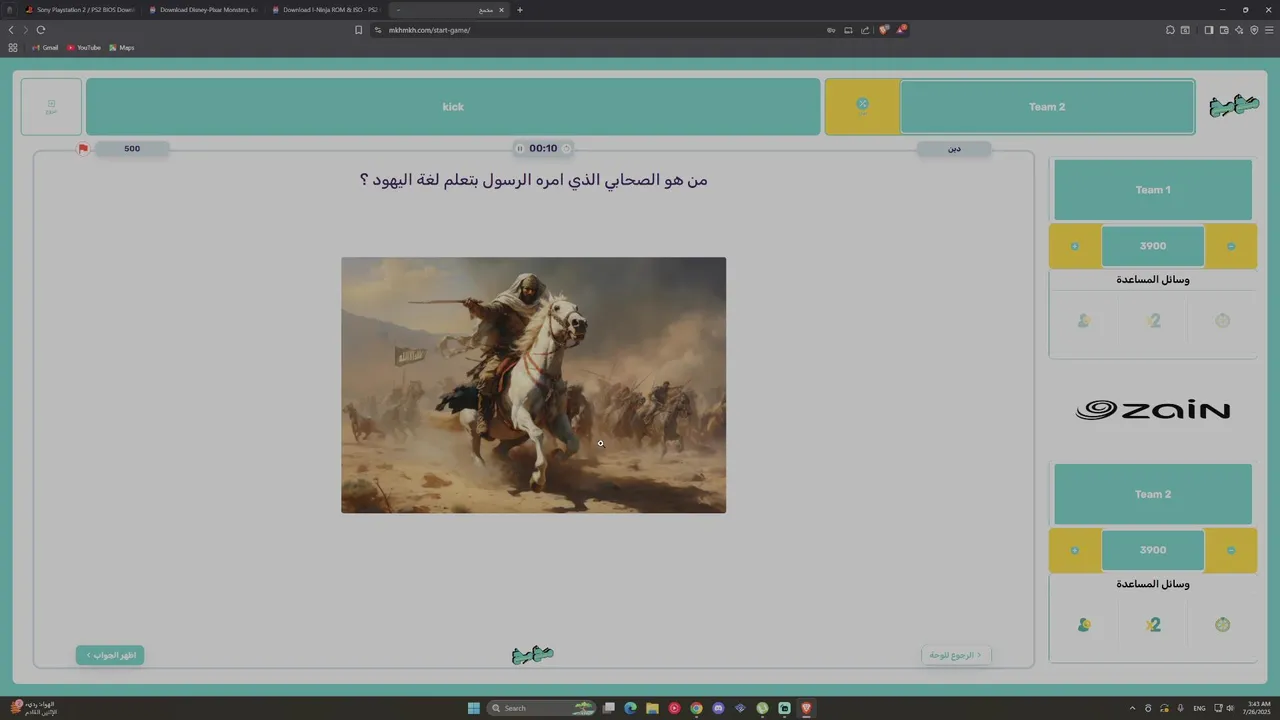Viewport: 1280px width, 720px height.
Task: Bookmark this page with the bookmark icon
Action: [x=358, y=30]
